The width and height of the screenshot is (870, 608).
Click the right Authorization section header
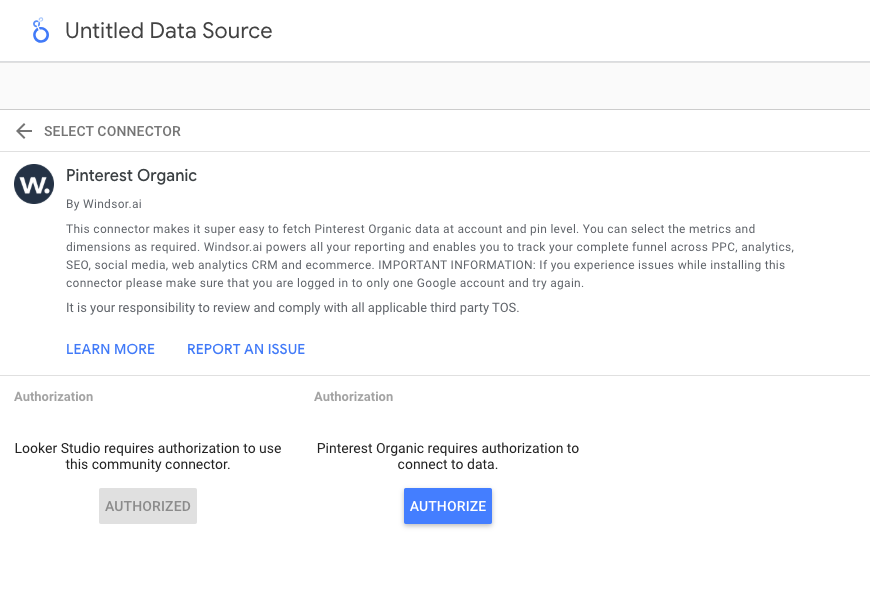(354, 397)
